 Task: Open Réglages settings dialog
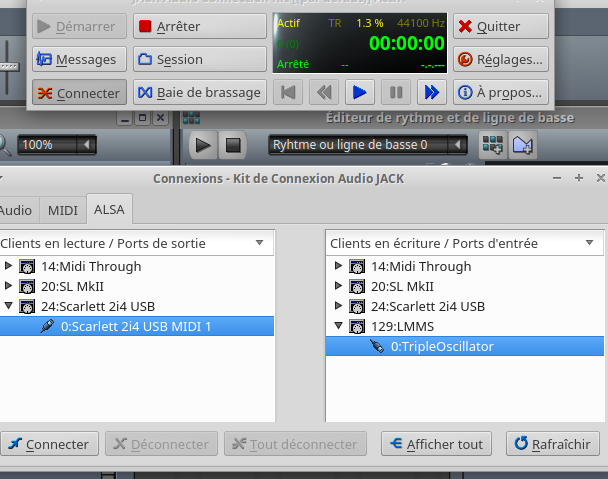[x=501, y=59]
